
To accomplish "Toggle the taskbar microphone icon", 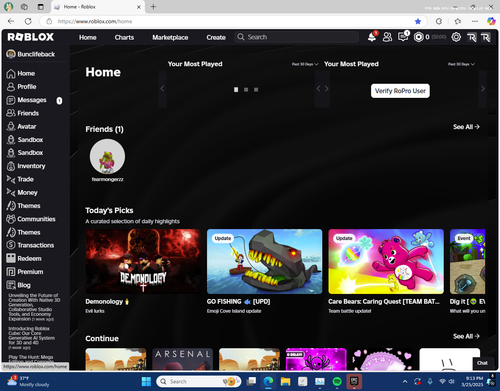I will pyautogui.click(x=430, y=381).
